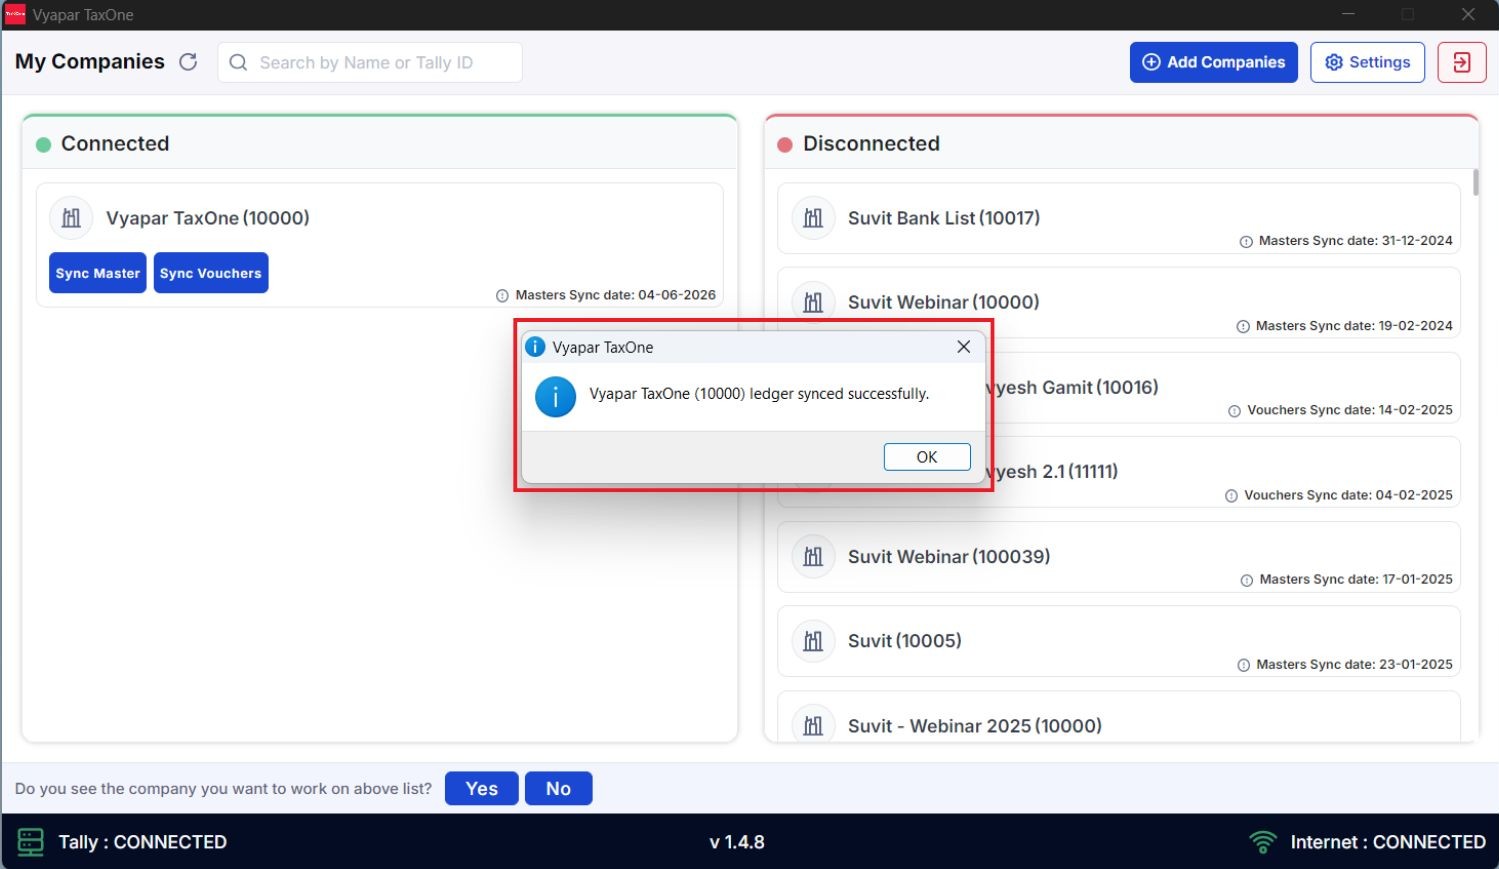Click the blue info icon in dialog body

(x=555, y=396)
